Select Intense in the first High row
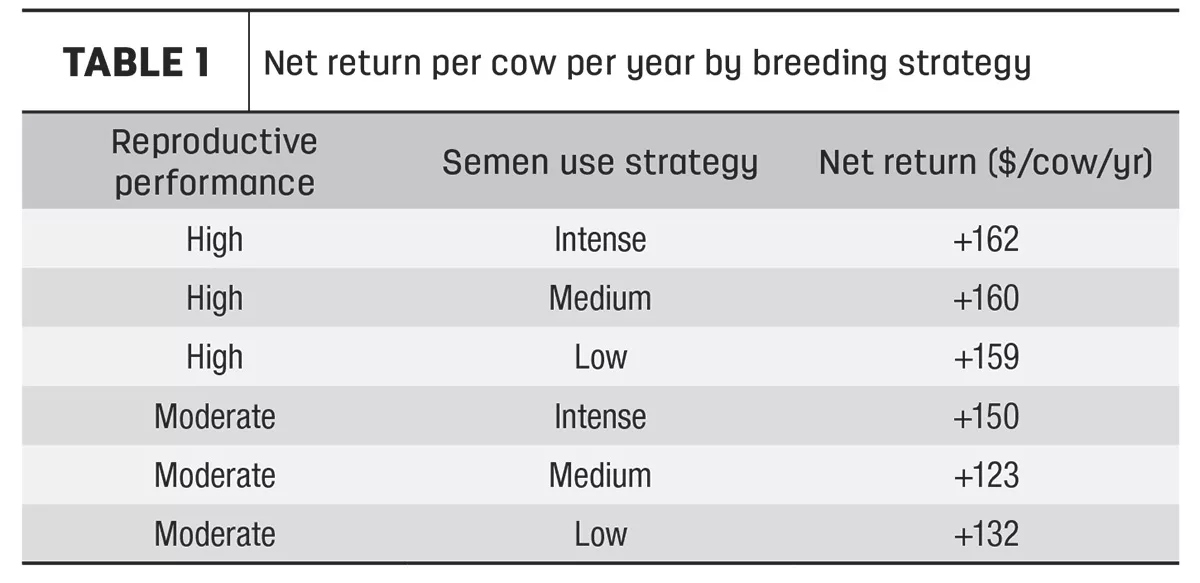 [600, 240]
